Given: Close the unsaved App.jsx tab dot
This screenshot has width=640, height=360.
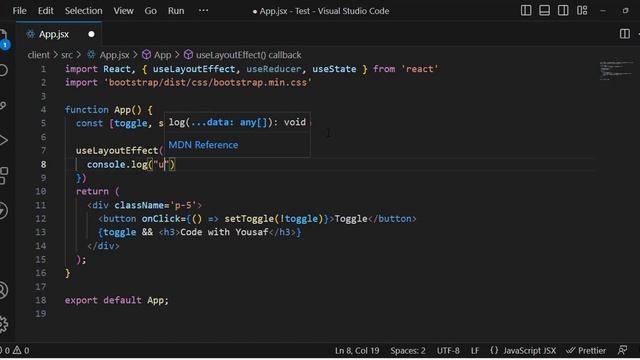Looking at the screenshot, I should (x=91, y=34).
